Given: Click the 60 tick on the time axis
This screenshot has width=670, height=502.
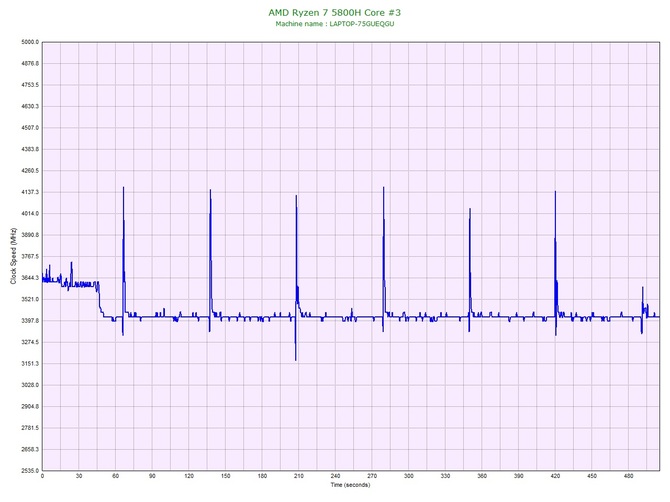Looking at the screenshot, I should click(115, 476).
